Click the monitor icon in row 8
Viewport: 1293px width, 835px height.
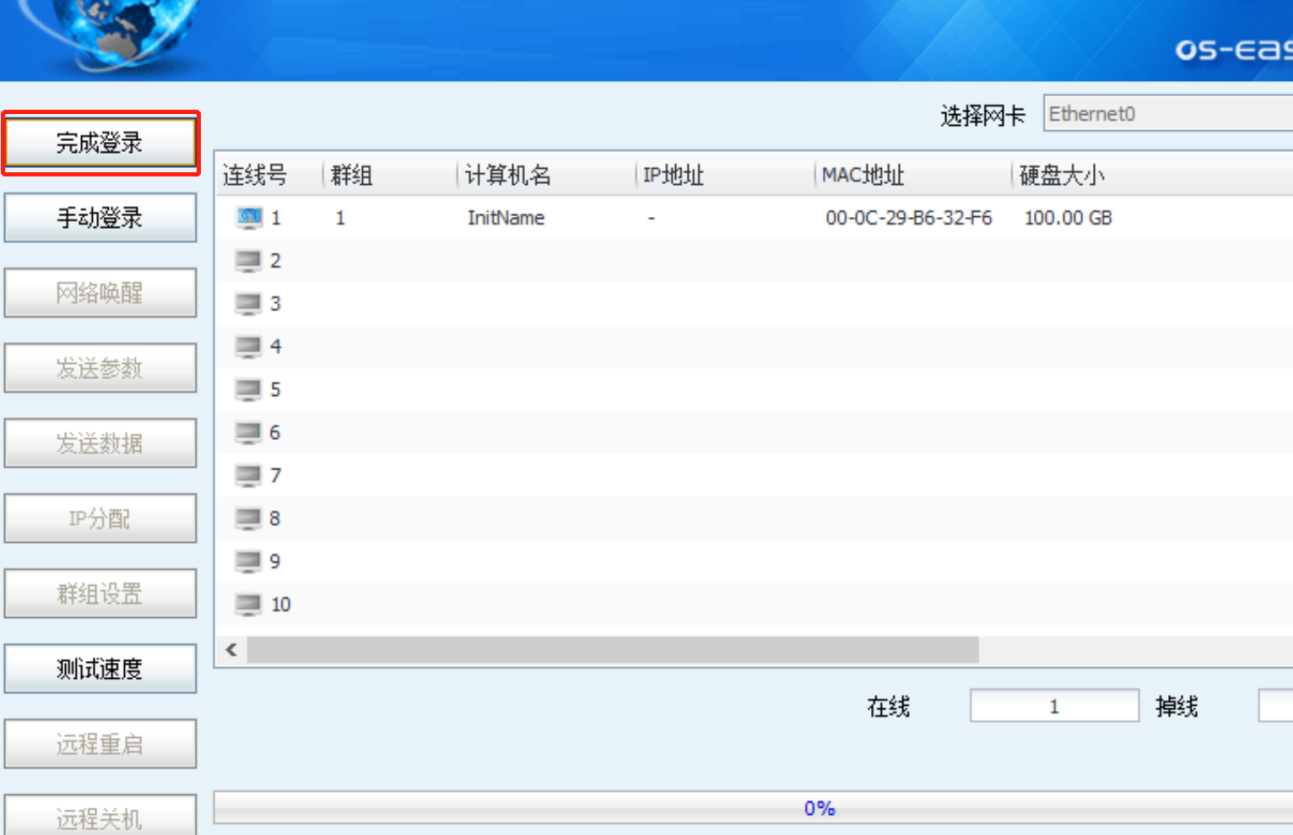248,519
